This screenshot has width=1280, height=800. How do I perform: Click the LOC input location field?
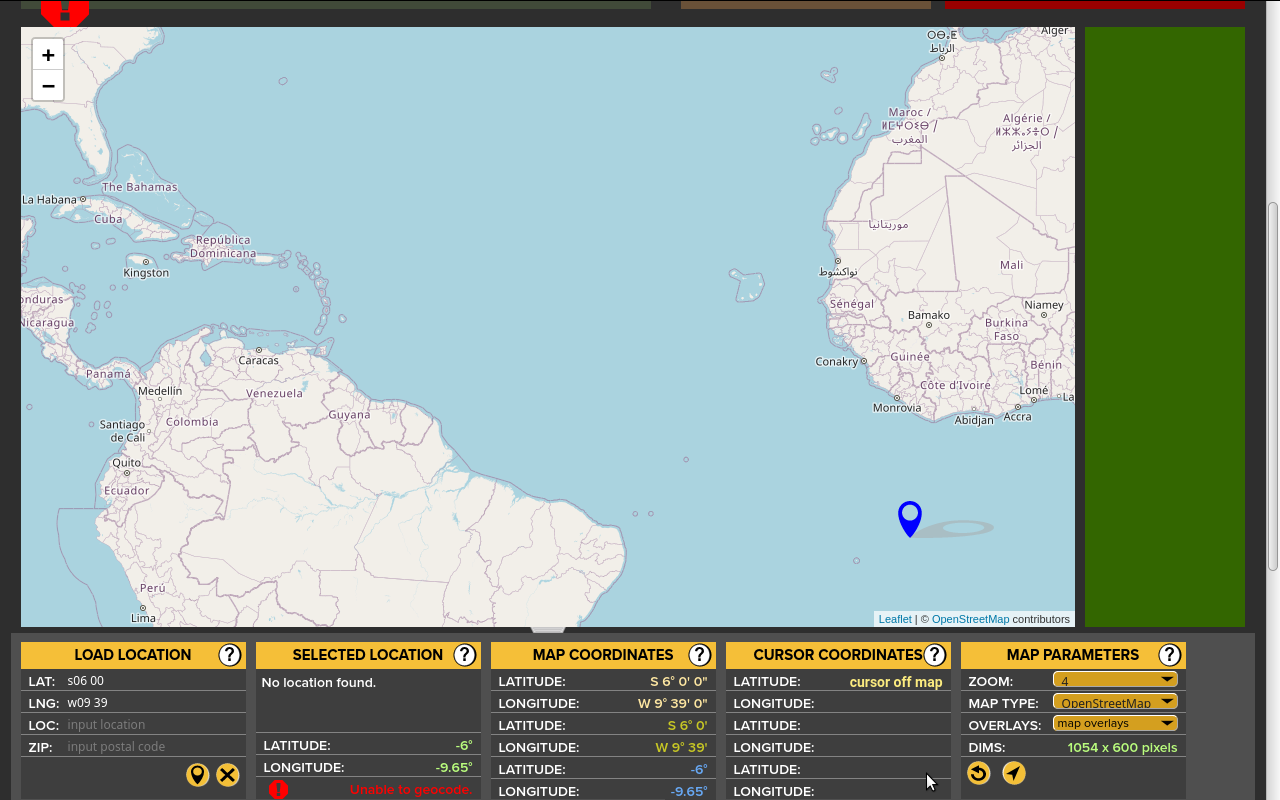[x=154, y=725]
